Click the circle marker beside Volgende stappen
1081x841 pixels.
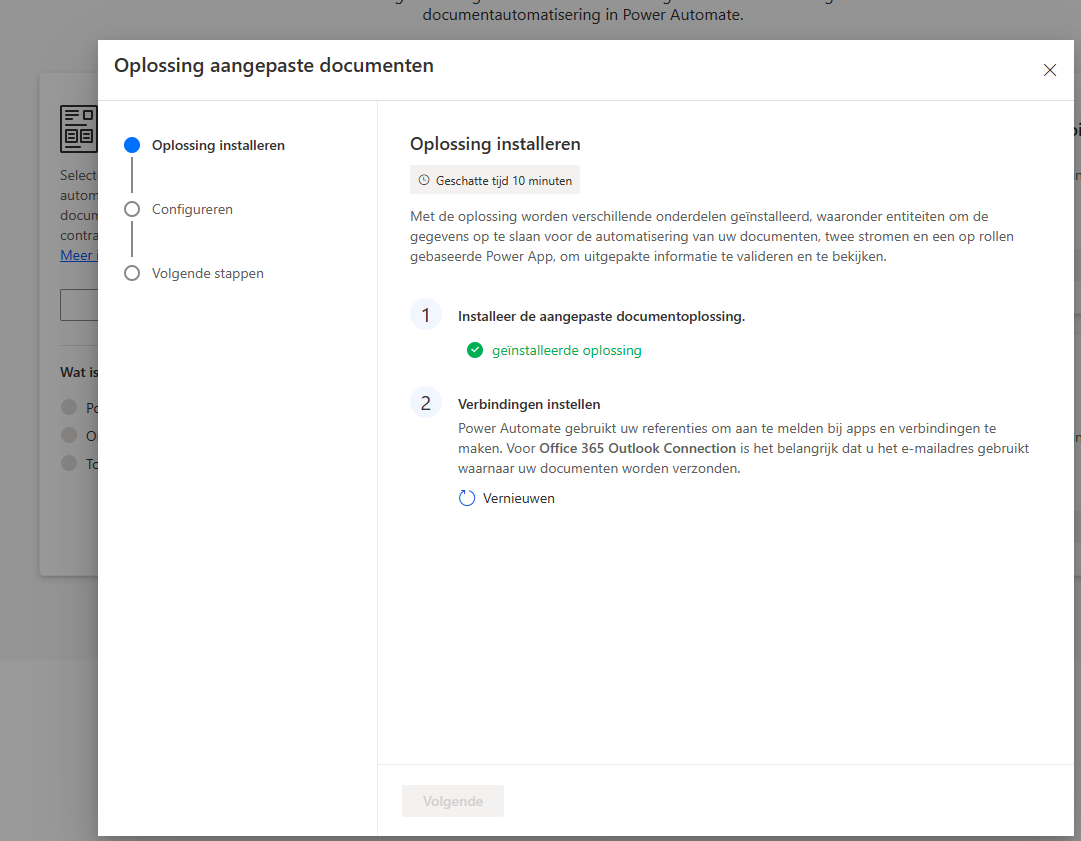pos(132,273)
